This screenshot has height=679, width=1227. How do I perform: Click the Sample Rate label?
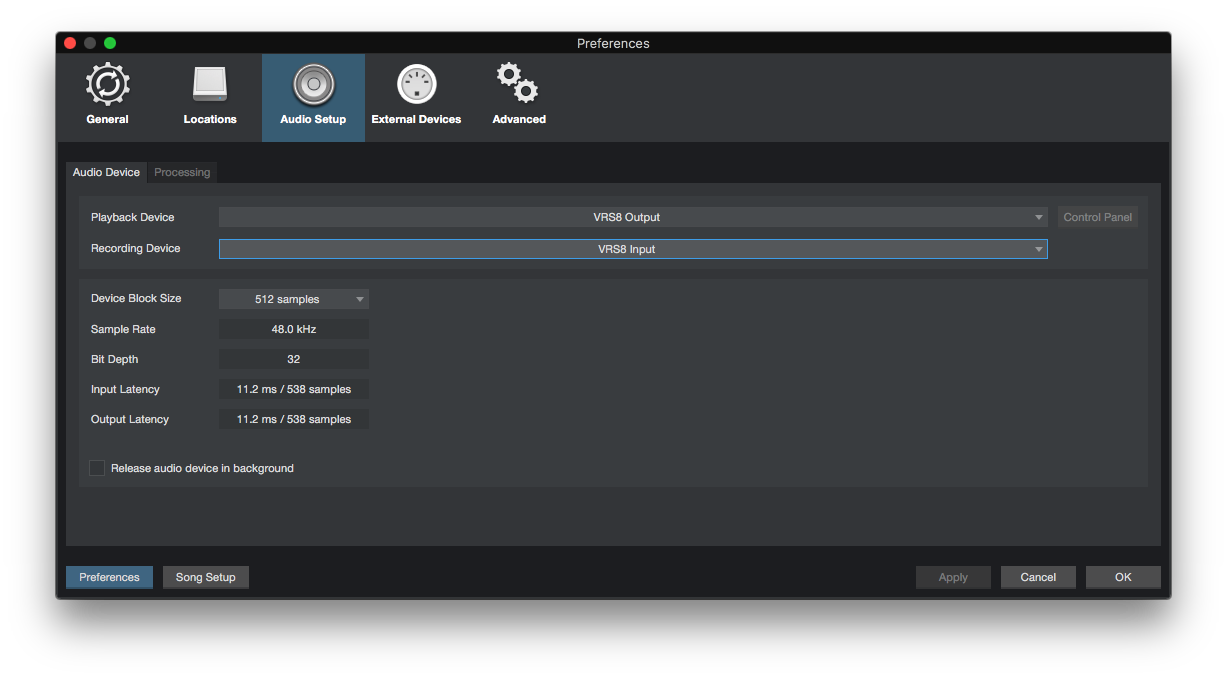pyautogui.click(x=123, y=329)
